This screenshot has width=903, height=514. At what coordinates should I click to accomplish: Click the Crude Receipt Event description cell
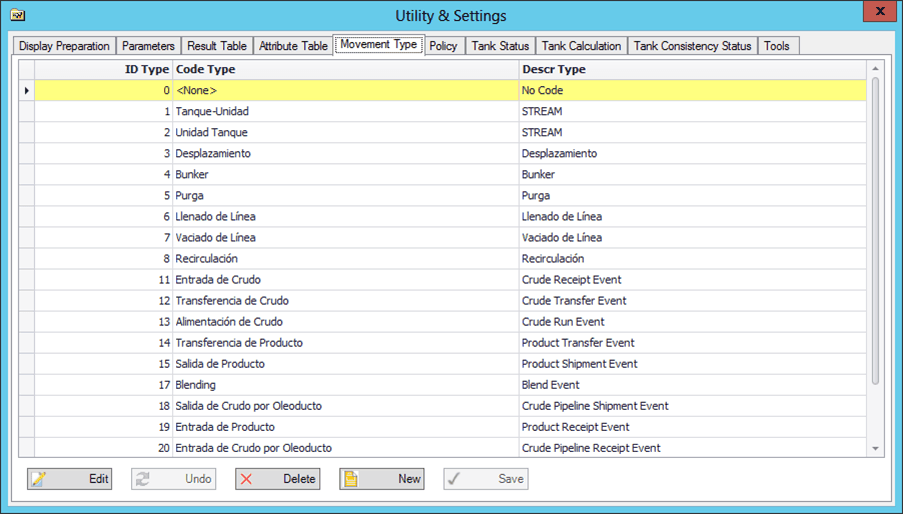click(692, 280)
